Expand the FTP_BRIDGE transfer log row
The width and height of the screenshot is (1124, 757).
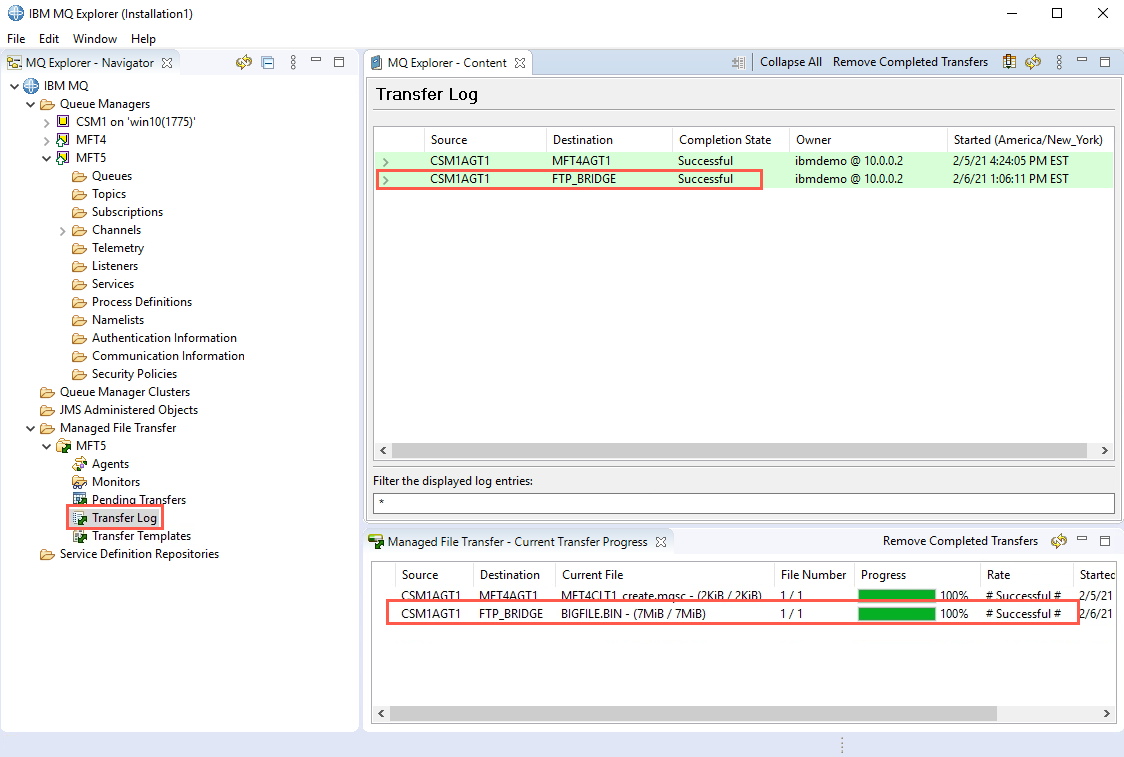click(386, 180)
